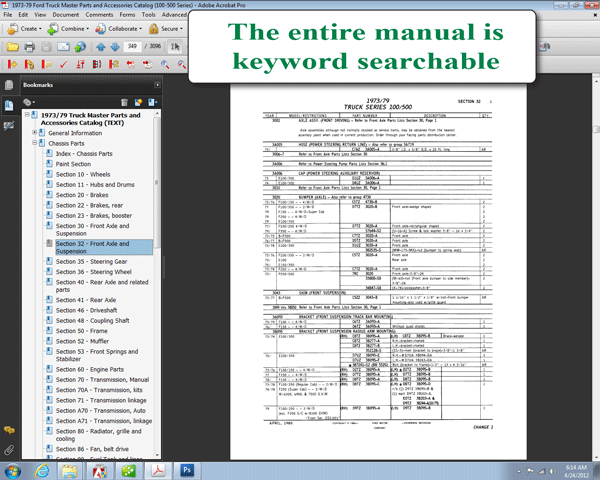The height and width of the screenshot is (480, 600).
Task: Click the red checkmark toolbar icon
Action: tap(63, 64)
